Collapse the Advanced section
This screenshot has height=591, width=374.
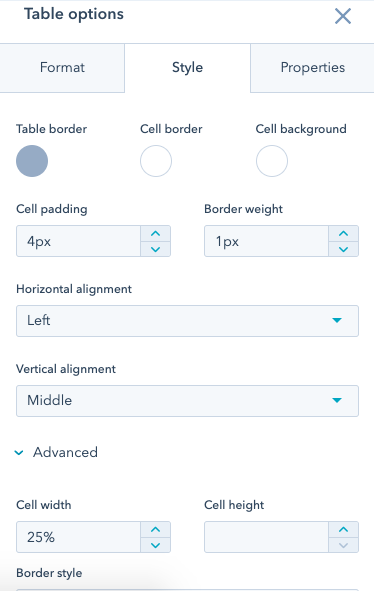56,452
